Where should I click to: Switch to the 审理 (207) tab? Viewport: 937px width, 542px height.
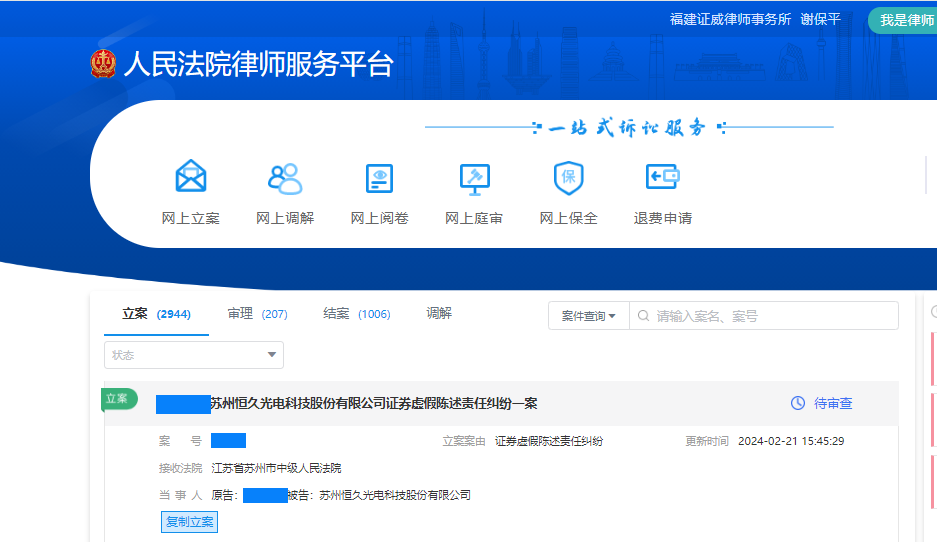point(258,314)
